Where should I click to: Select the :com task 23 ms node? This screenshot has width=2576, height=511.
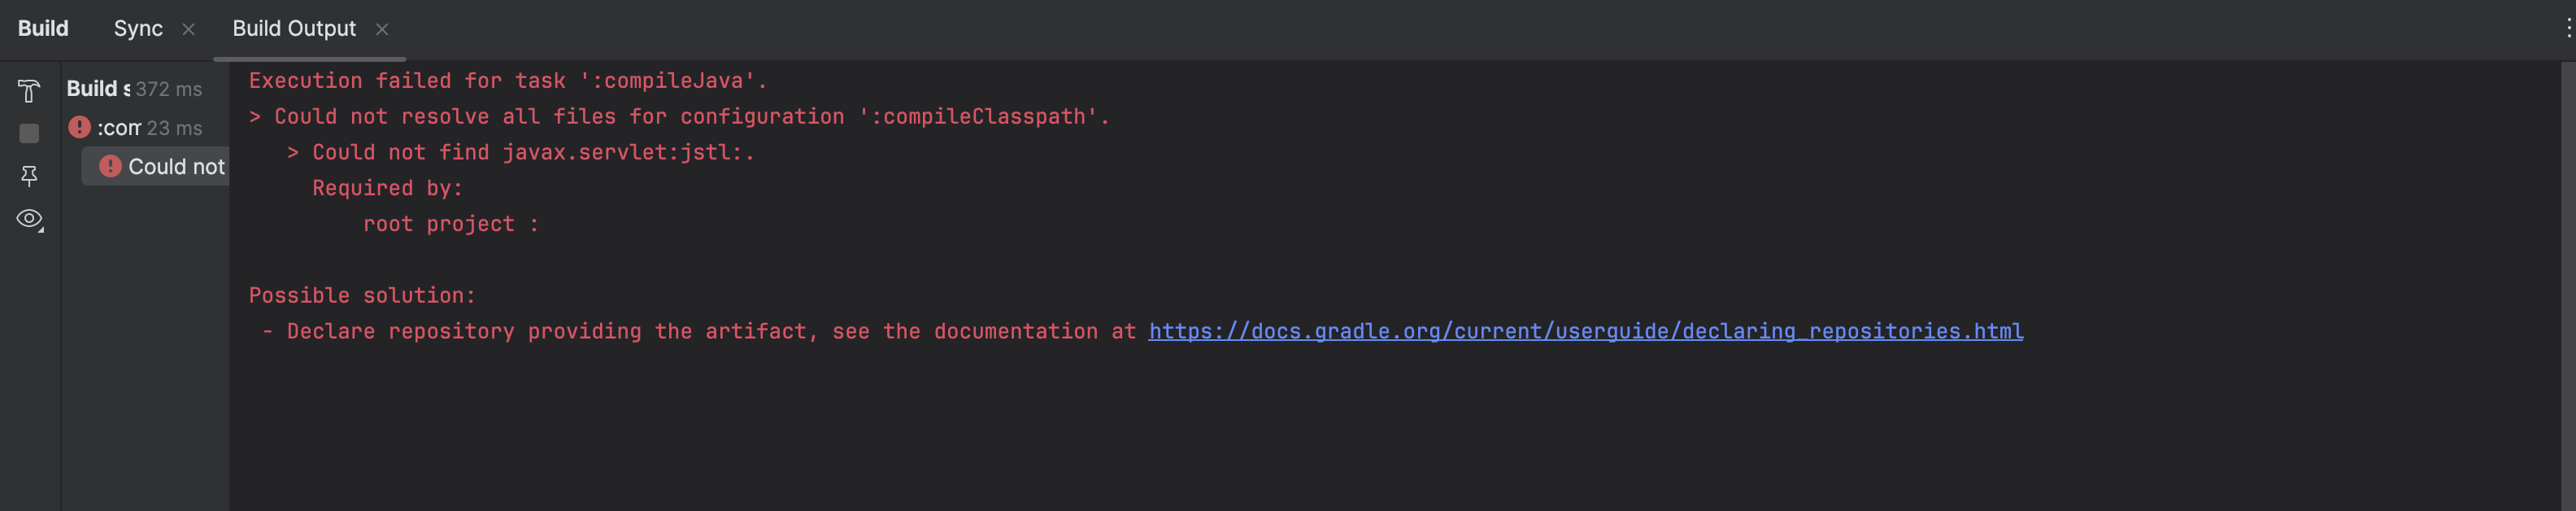coord(148,127)
